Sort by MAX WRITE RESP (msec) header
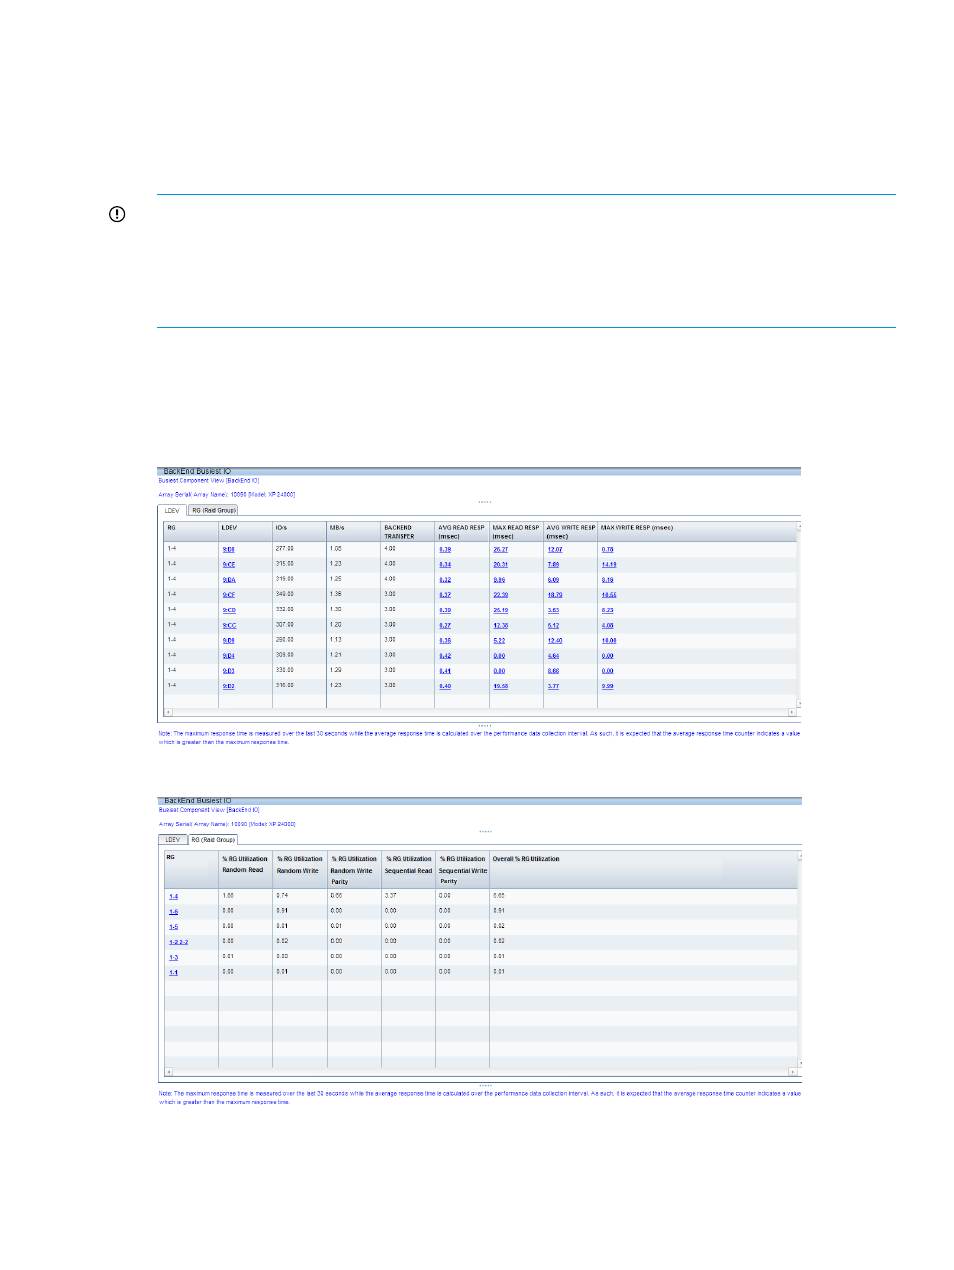This screenshot has height=1270, width=954. [696, 531]
